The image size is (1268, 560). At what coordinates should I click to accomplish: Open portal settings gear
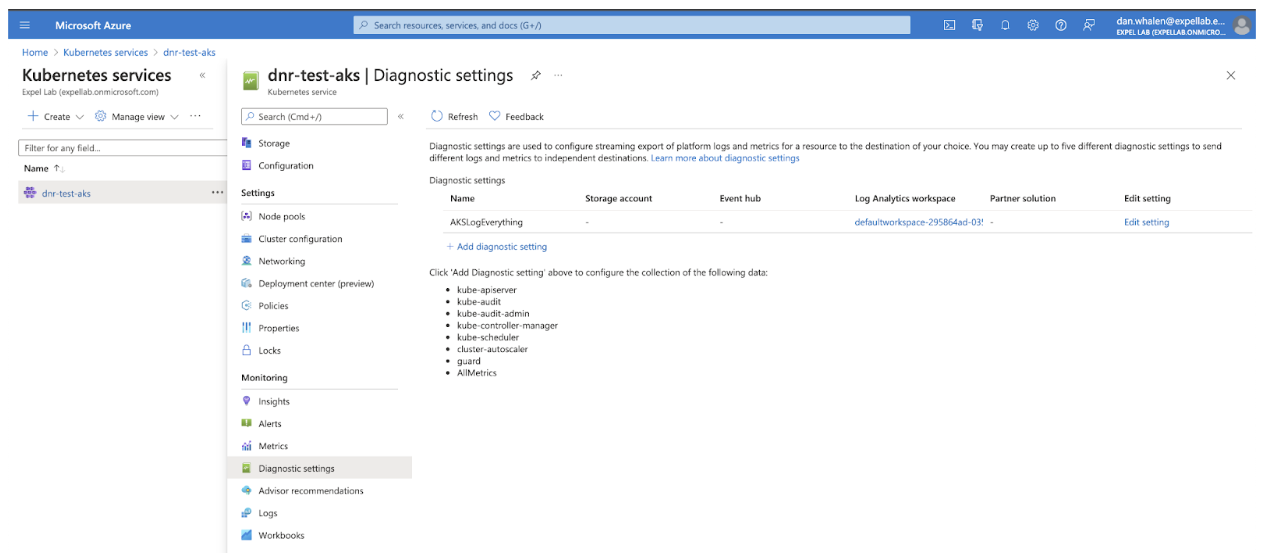[1033, 25]
